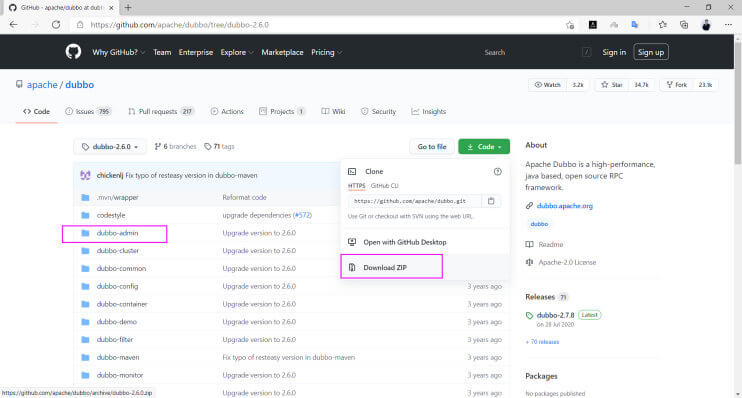Open browser settings ellipsis menu
This screenshot has height=398, width=742.
tap(728, 25)
